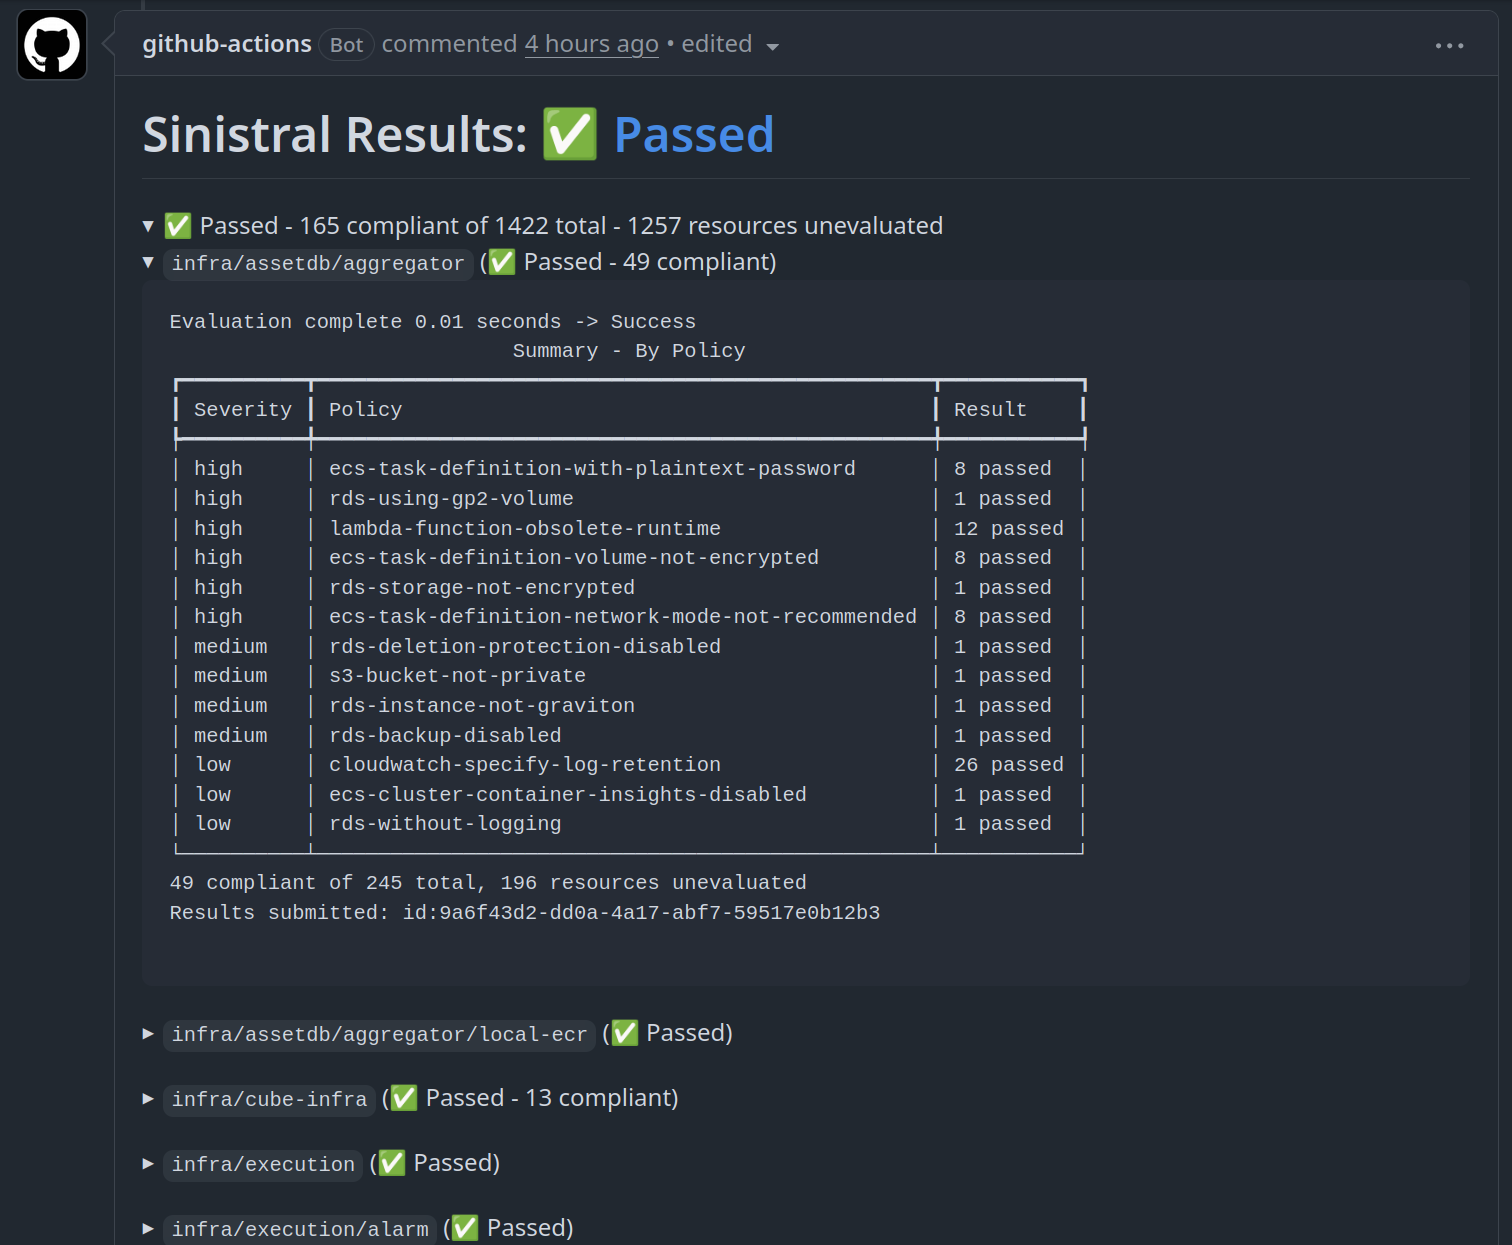Open the "edited" history dropdown
The height and width of the screenshot is (1245, 1512).
[x=772, y=46]
